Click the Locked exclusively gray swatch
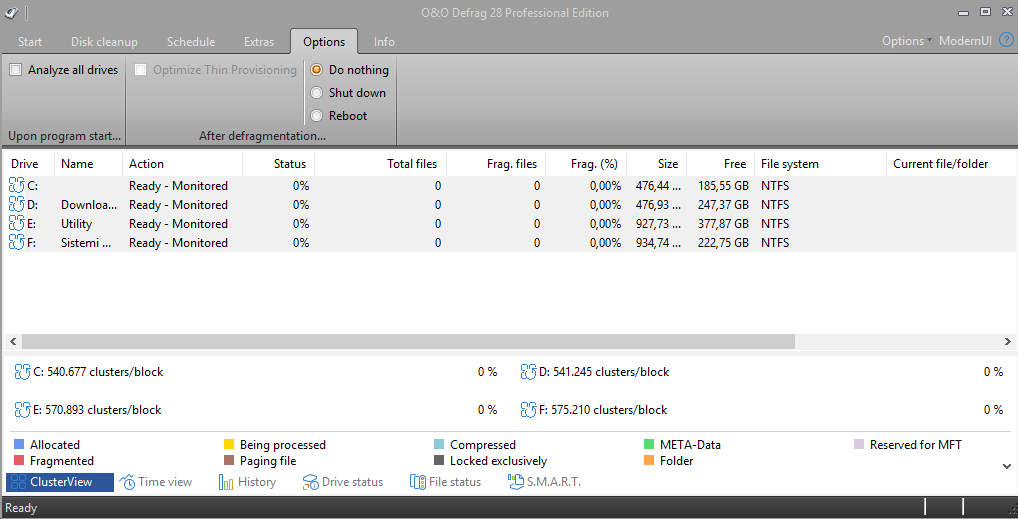Viewport: 1018px width, 519px height. 439,461
